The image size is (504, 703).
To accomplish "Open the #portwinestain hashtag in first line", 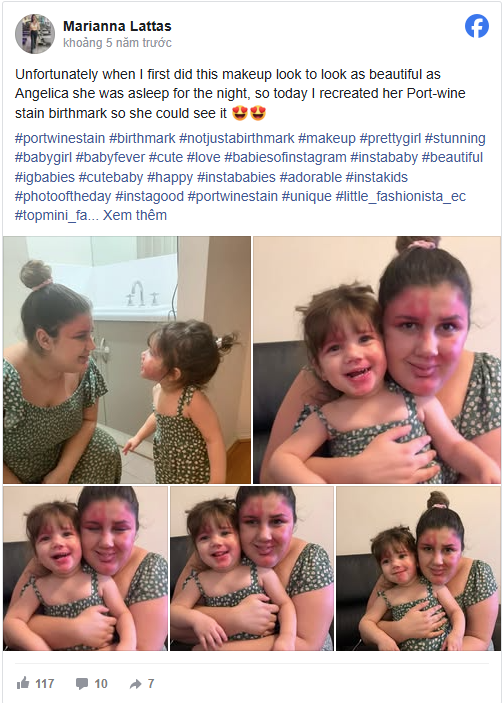I will 60,138.
